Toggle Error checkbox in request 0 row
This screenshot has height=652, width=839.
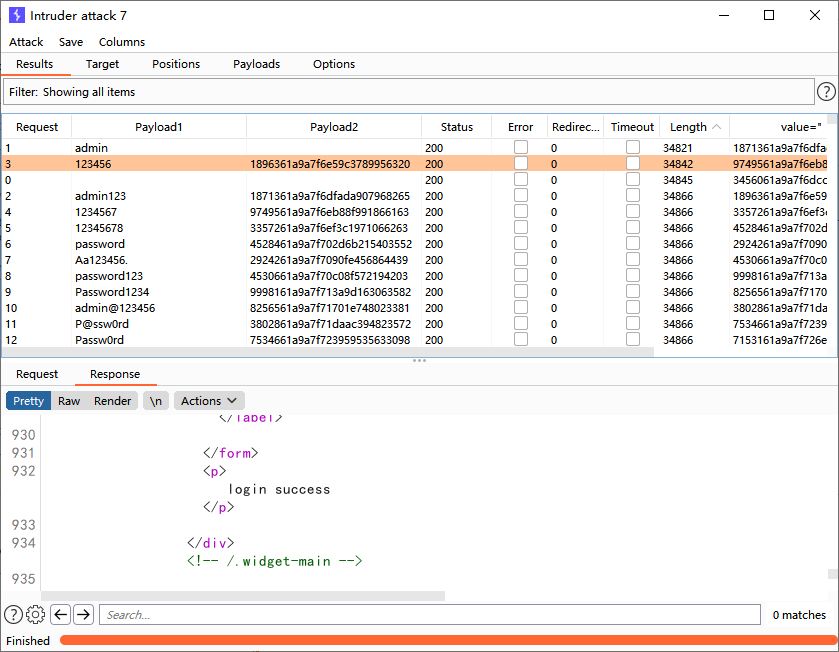(521, 179)
